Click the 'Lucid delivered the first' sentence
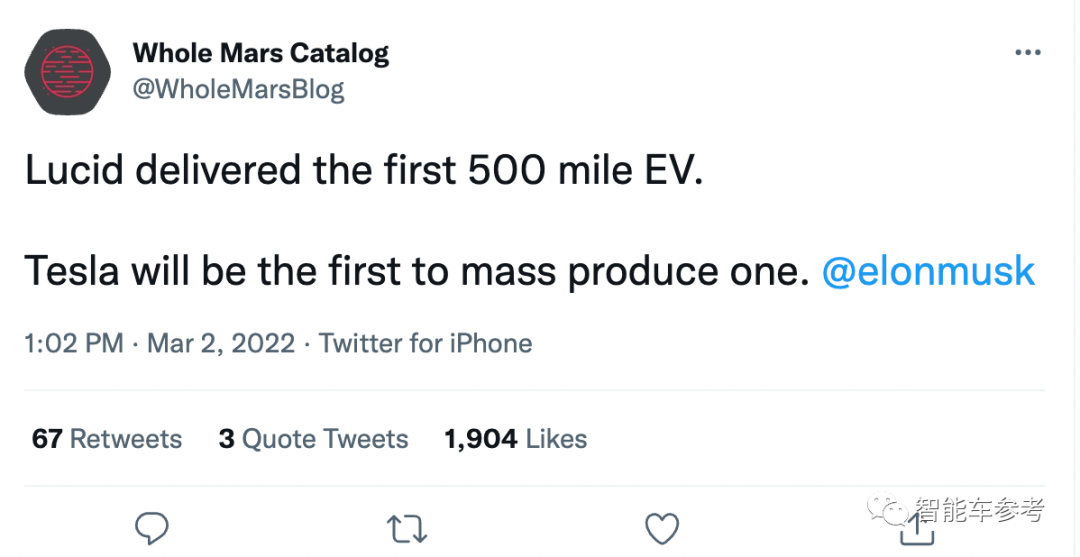The width and height of the screenshot is (1080, 557). [364, 171]
